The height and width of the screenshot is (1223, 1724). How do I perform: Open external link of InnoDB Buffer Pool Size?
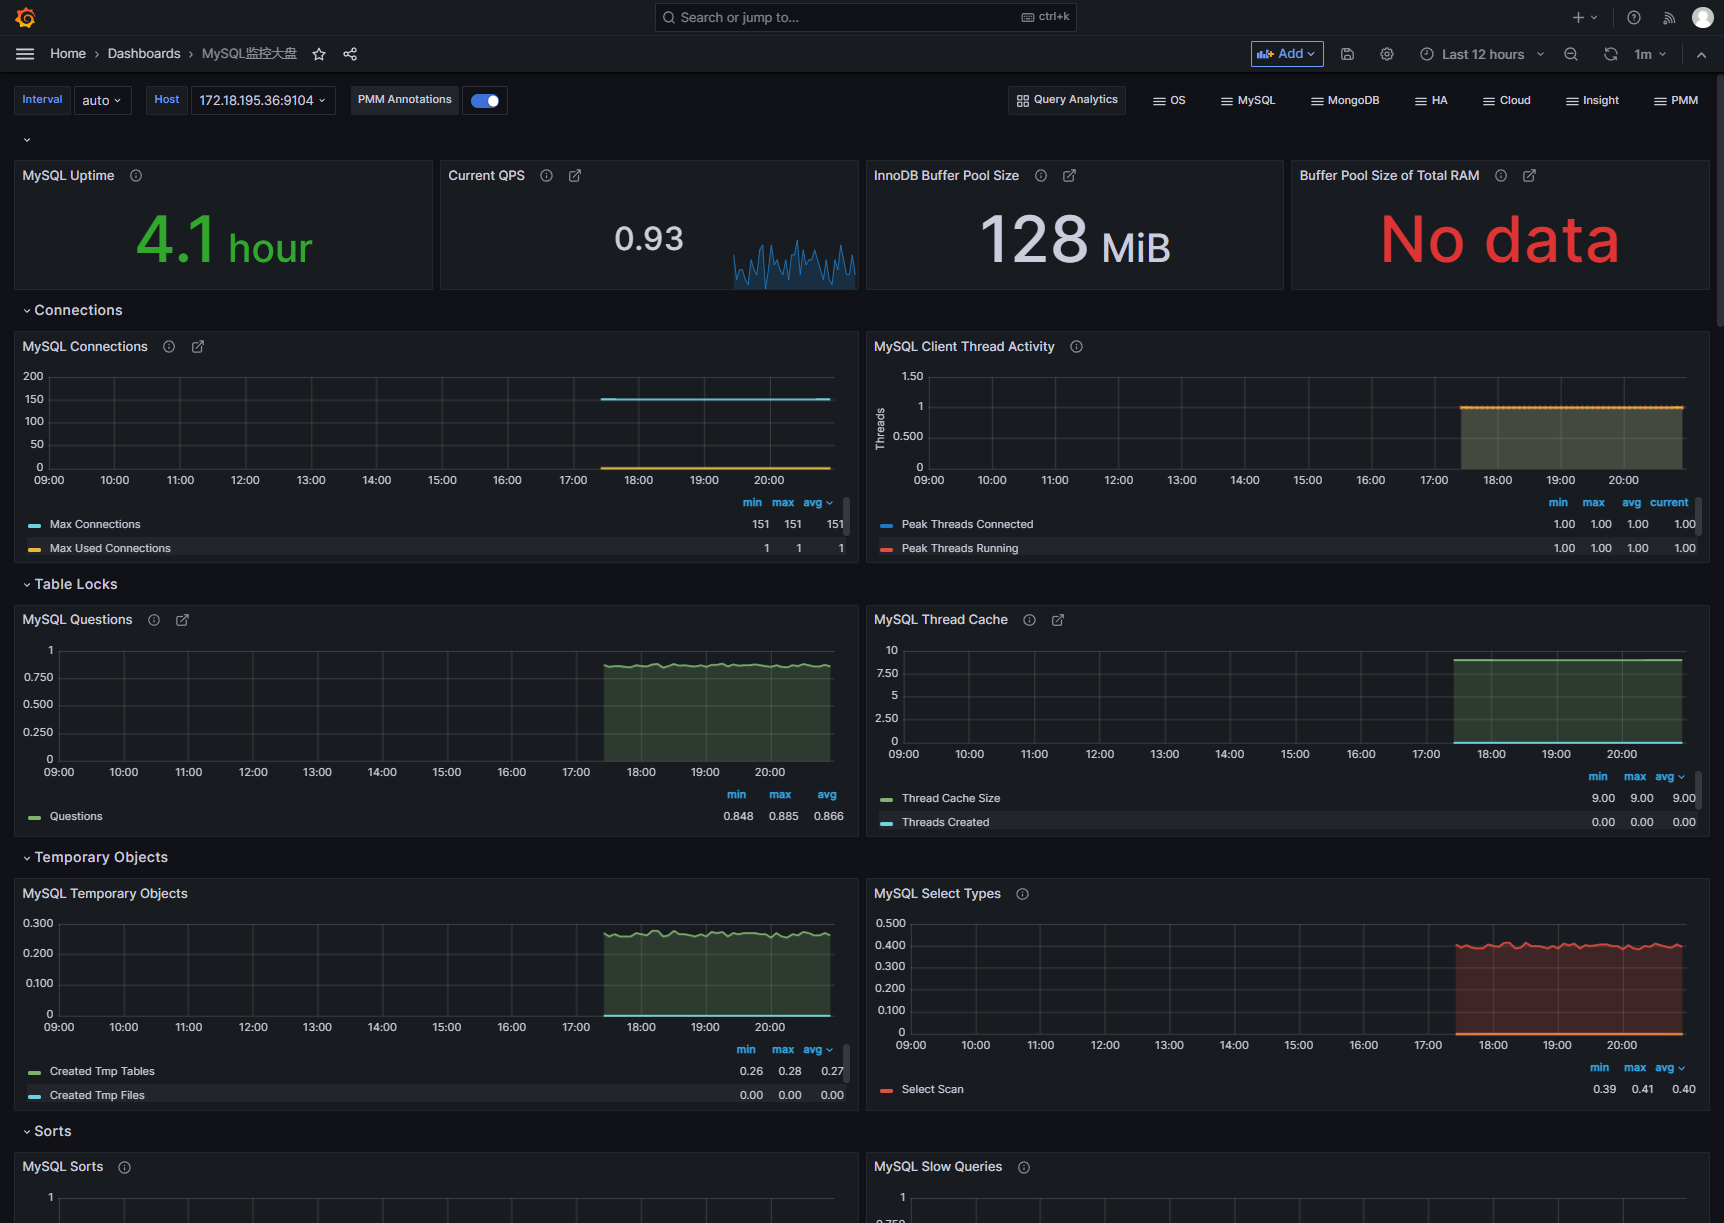(1069, 176)
